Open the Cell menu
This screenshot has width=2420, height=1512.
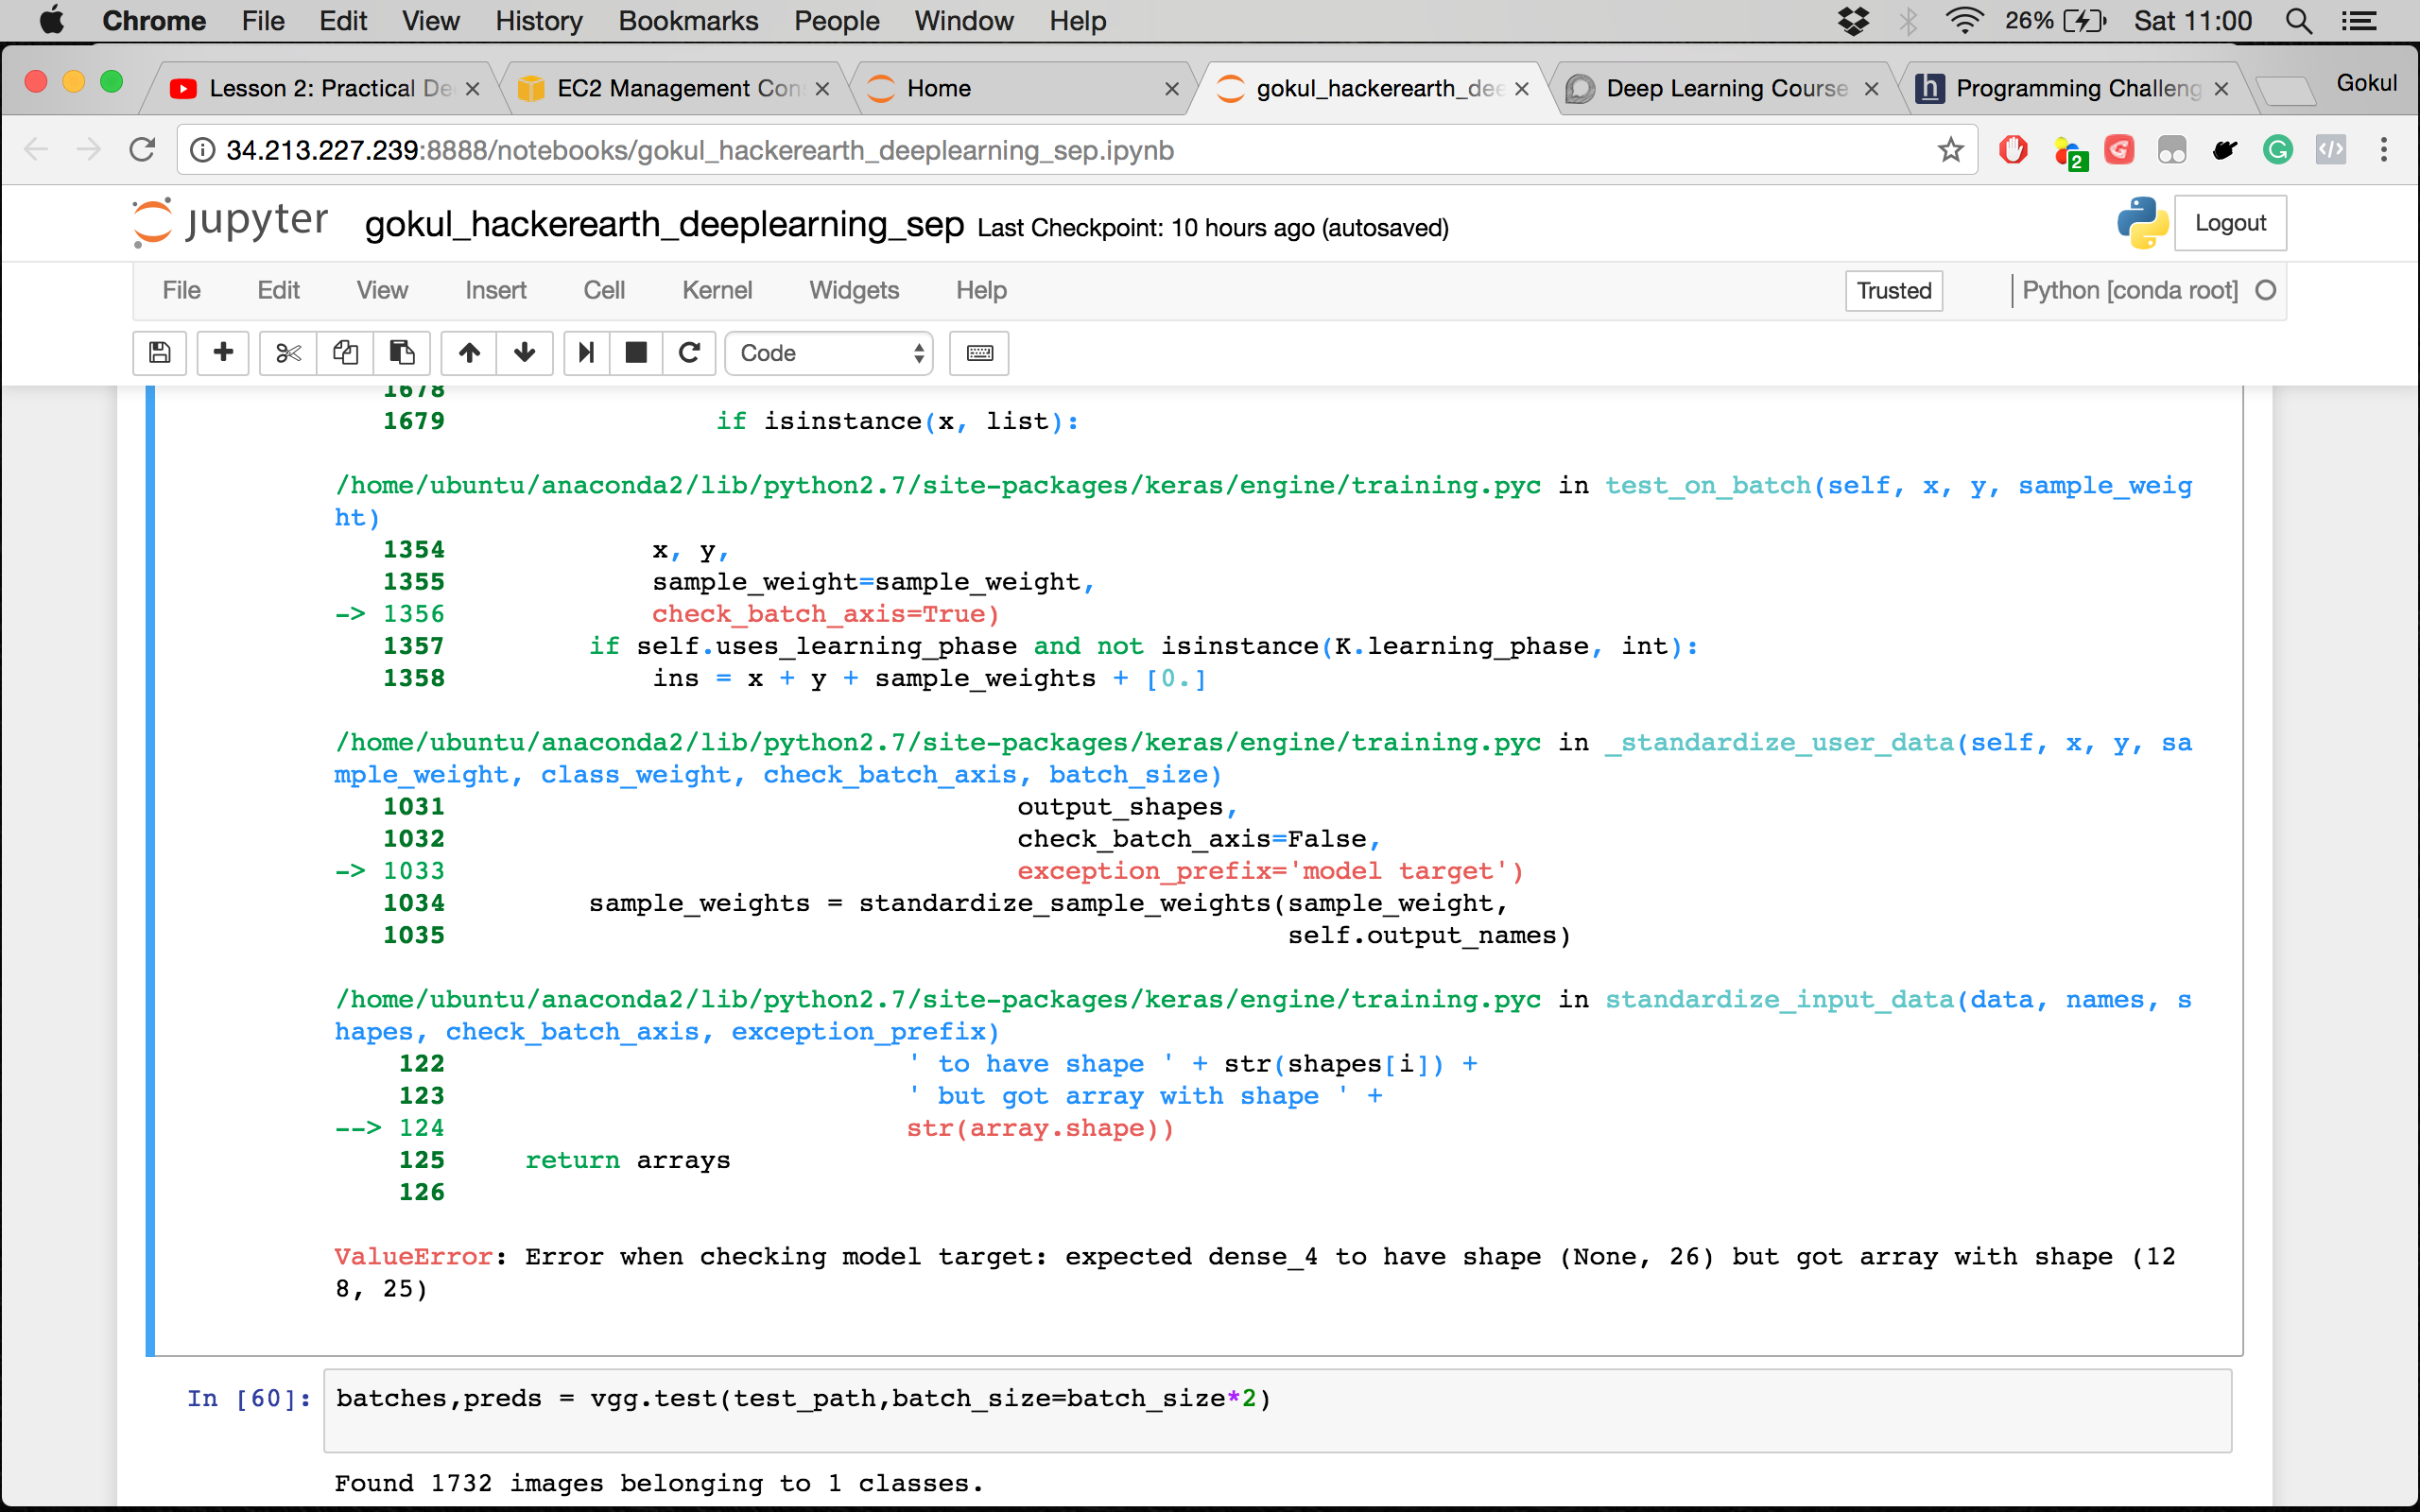point(604,290)
